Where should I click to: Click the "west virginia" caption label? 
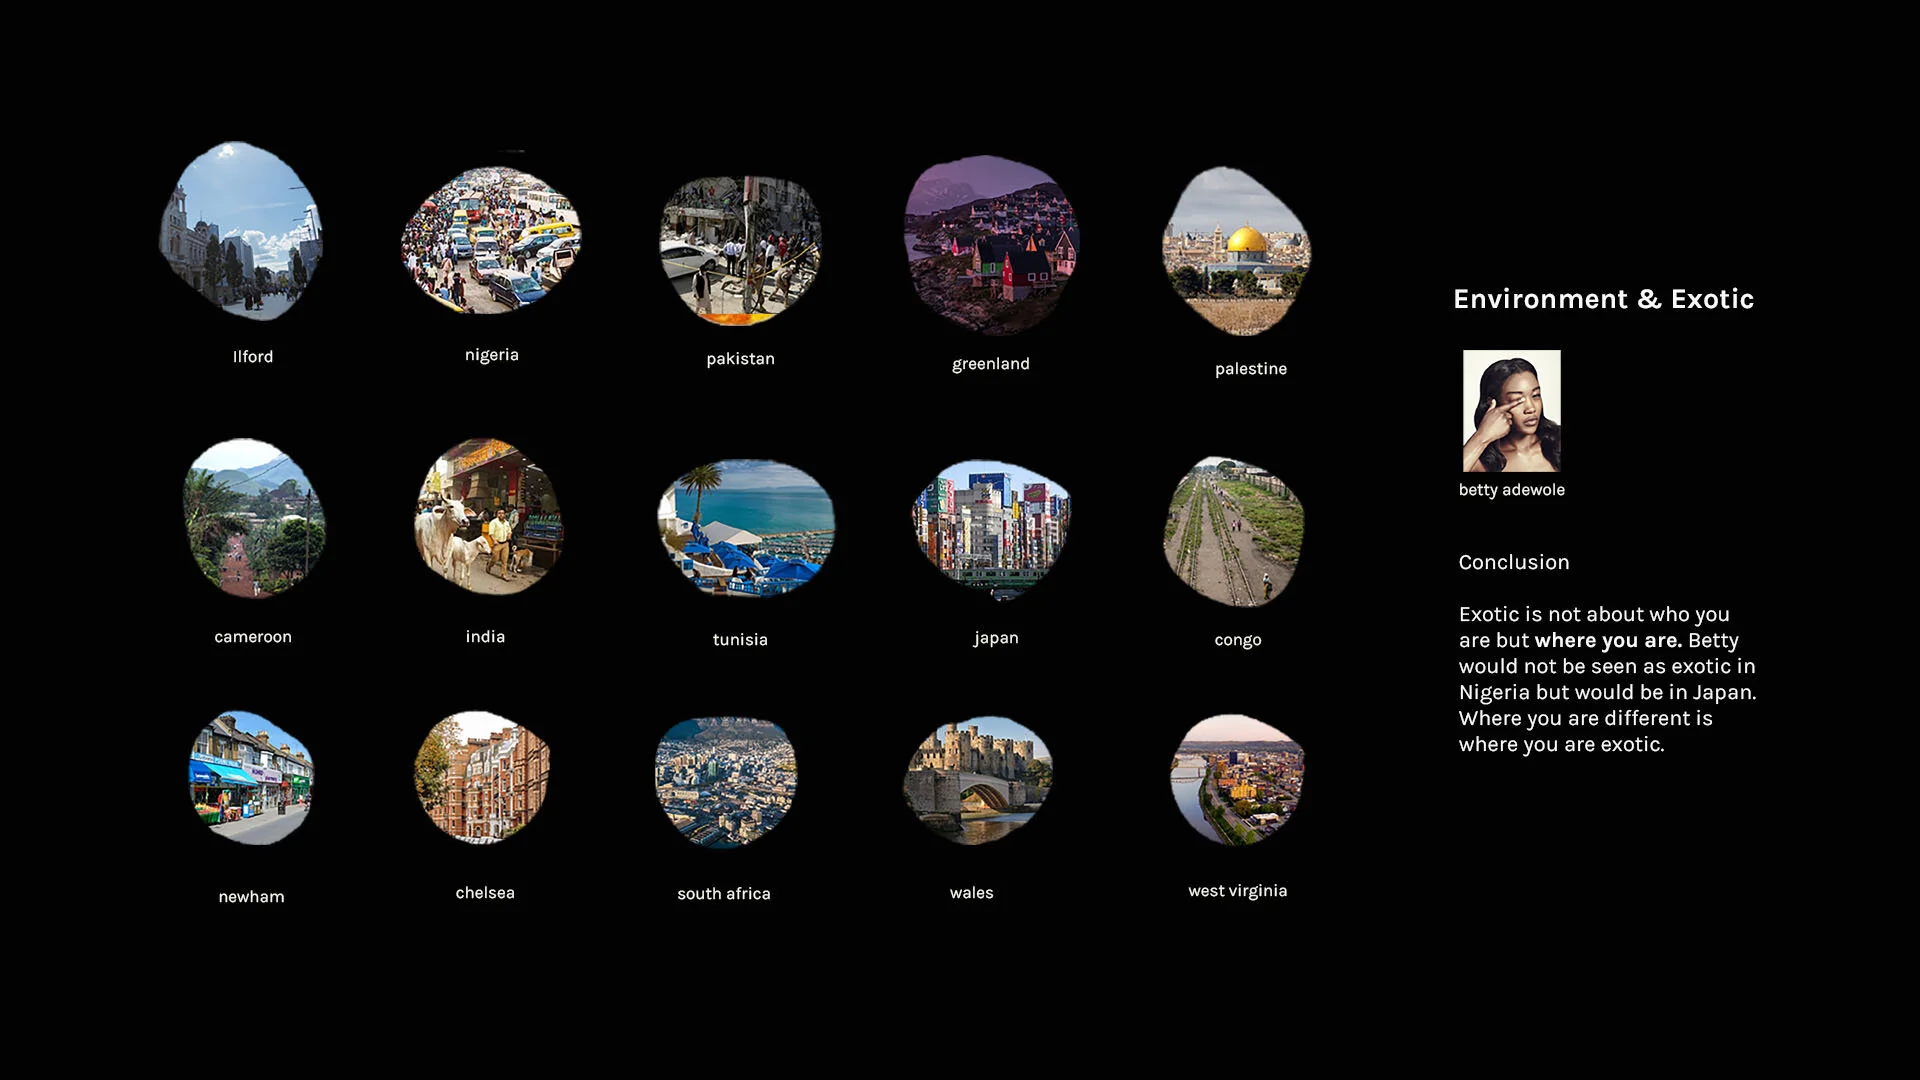1237,891
